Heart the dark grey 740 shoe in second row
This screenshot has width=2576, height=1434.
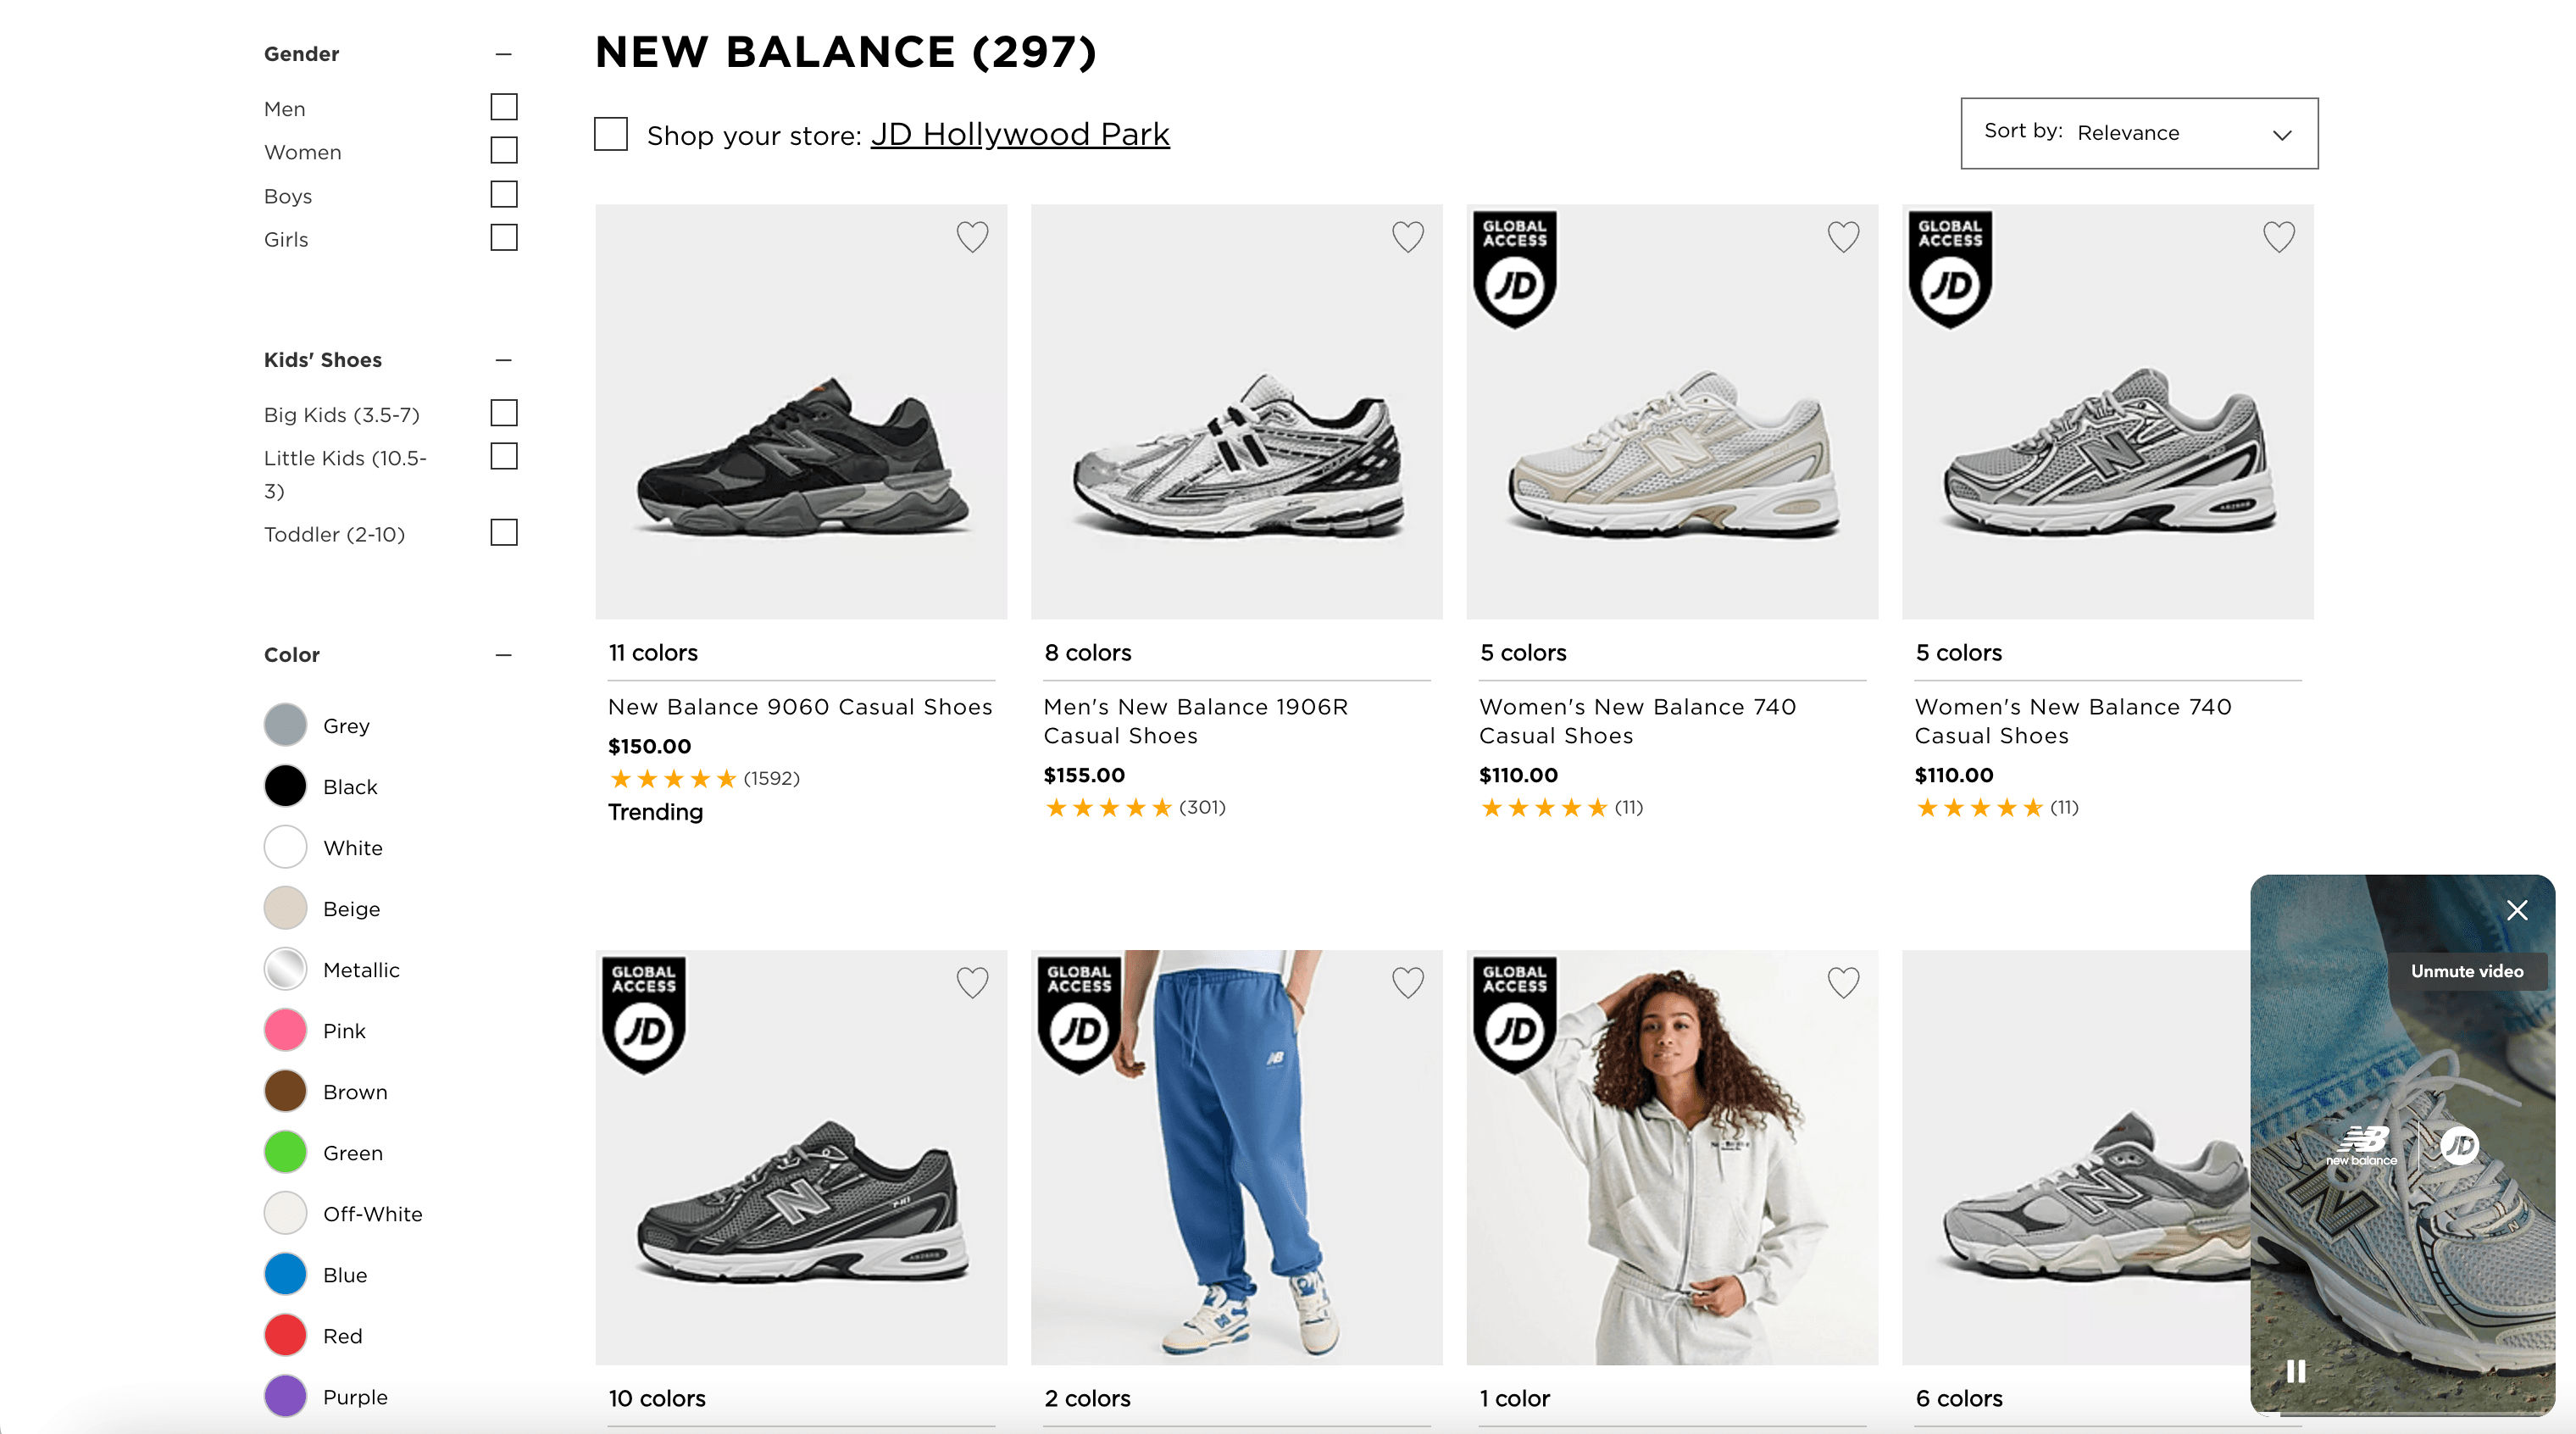[x=972, y=982]
